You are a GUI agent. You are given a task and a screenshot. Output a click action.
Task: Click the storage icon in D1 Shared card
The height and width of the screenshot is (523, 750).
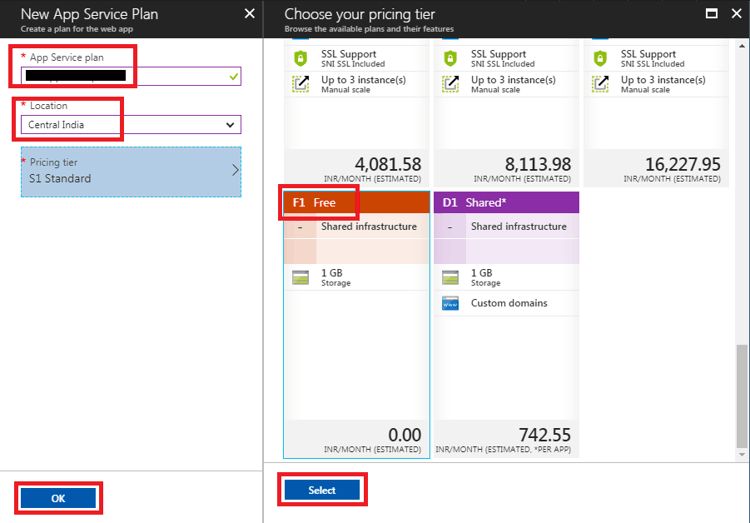[x=450, y=277]
